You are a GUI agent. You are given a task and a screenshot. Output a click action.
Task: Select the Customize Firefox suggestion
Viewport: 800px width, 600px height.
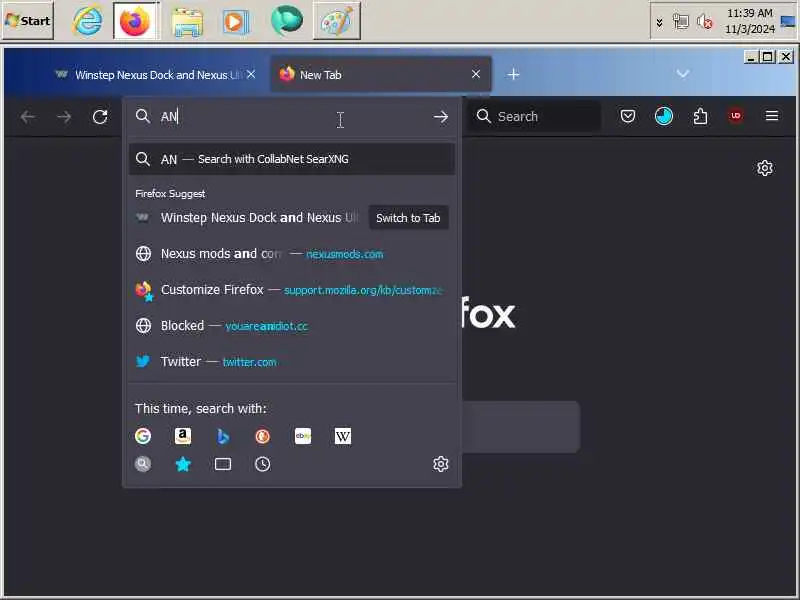(x=292, y=290)
